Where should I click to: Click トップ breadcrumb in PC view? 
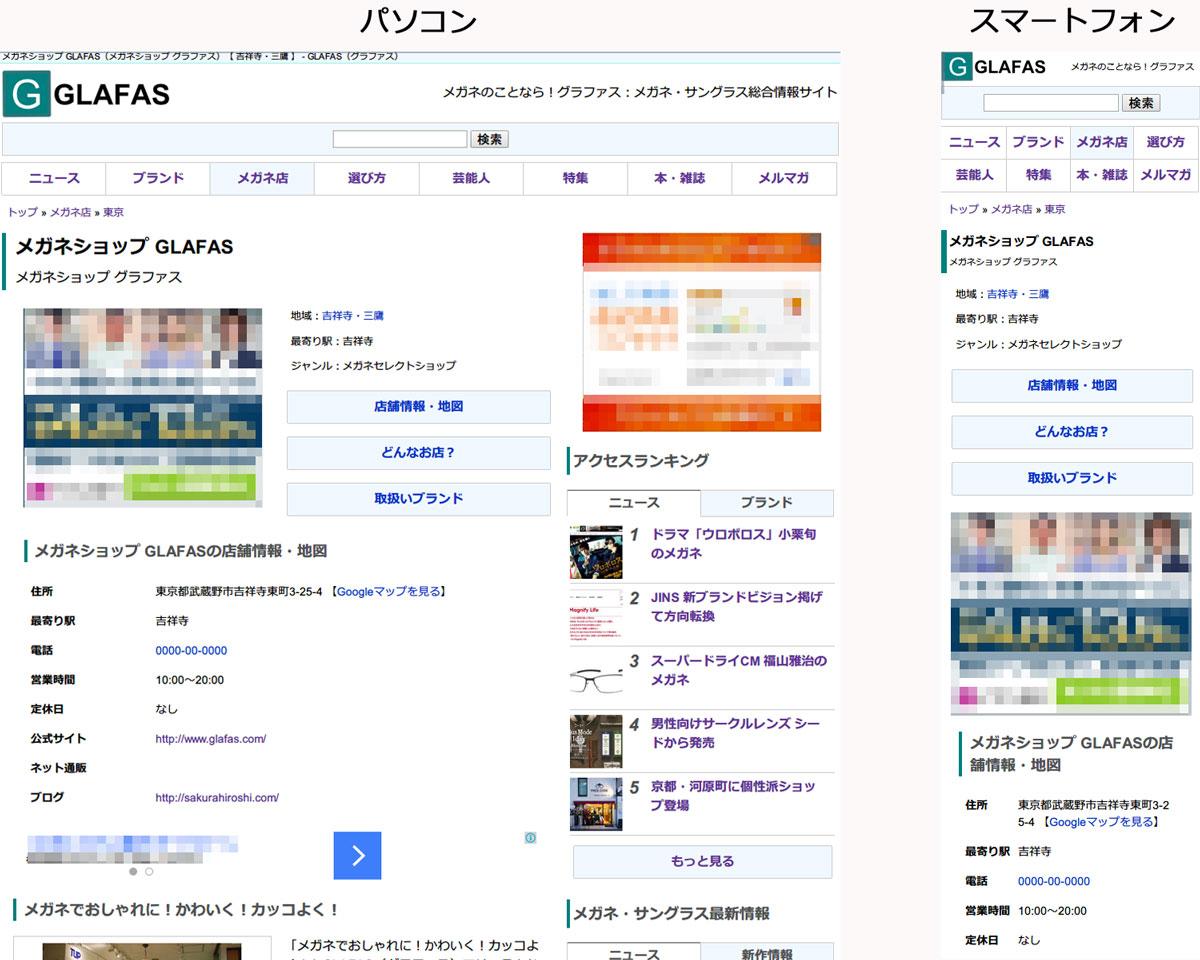(x=23, y=212)
